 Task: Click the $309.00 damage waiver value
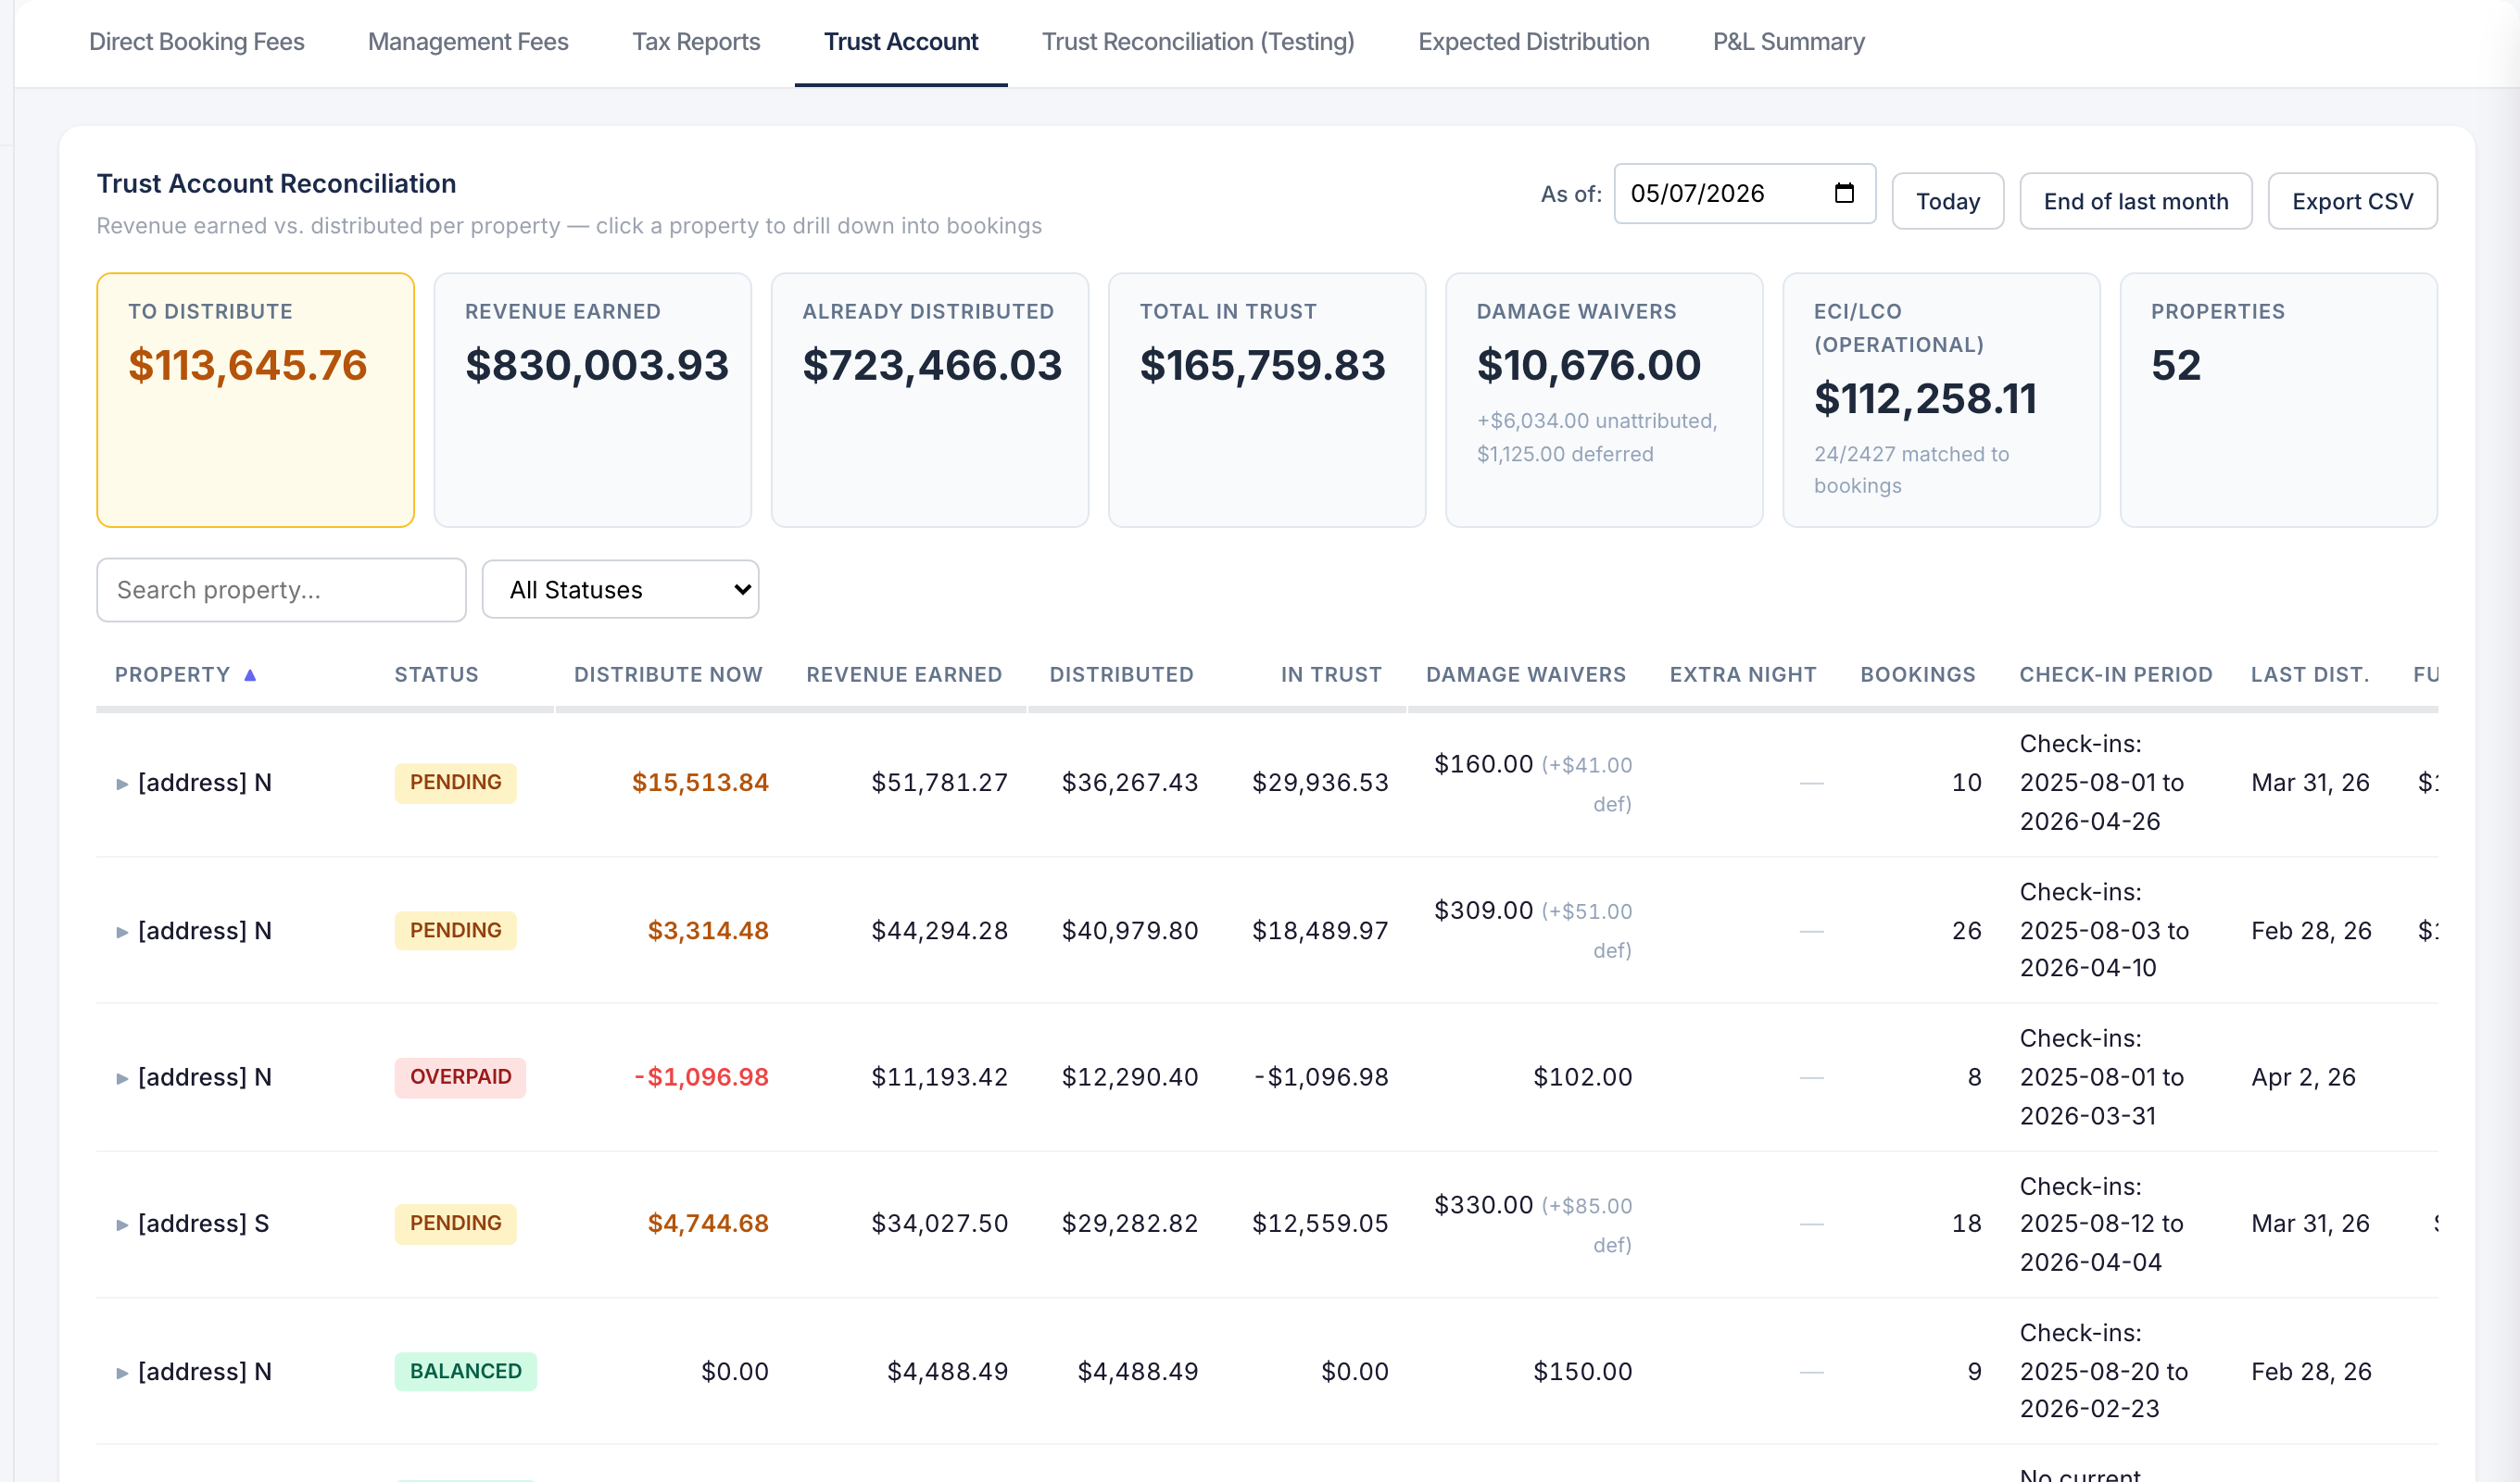point(1483,910)
